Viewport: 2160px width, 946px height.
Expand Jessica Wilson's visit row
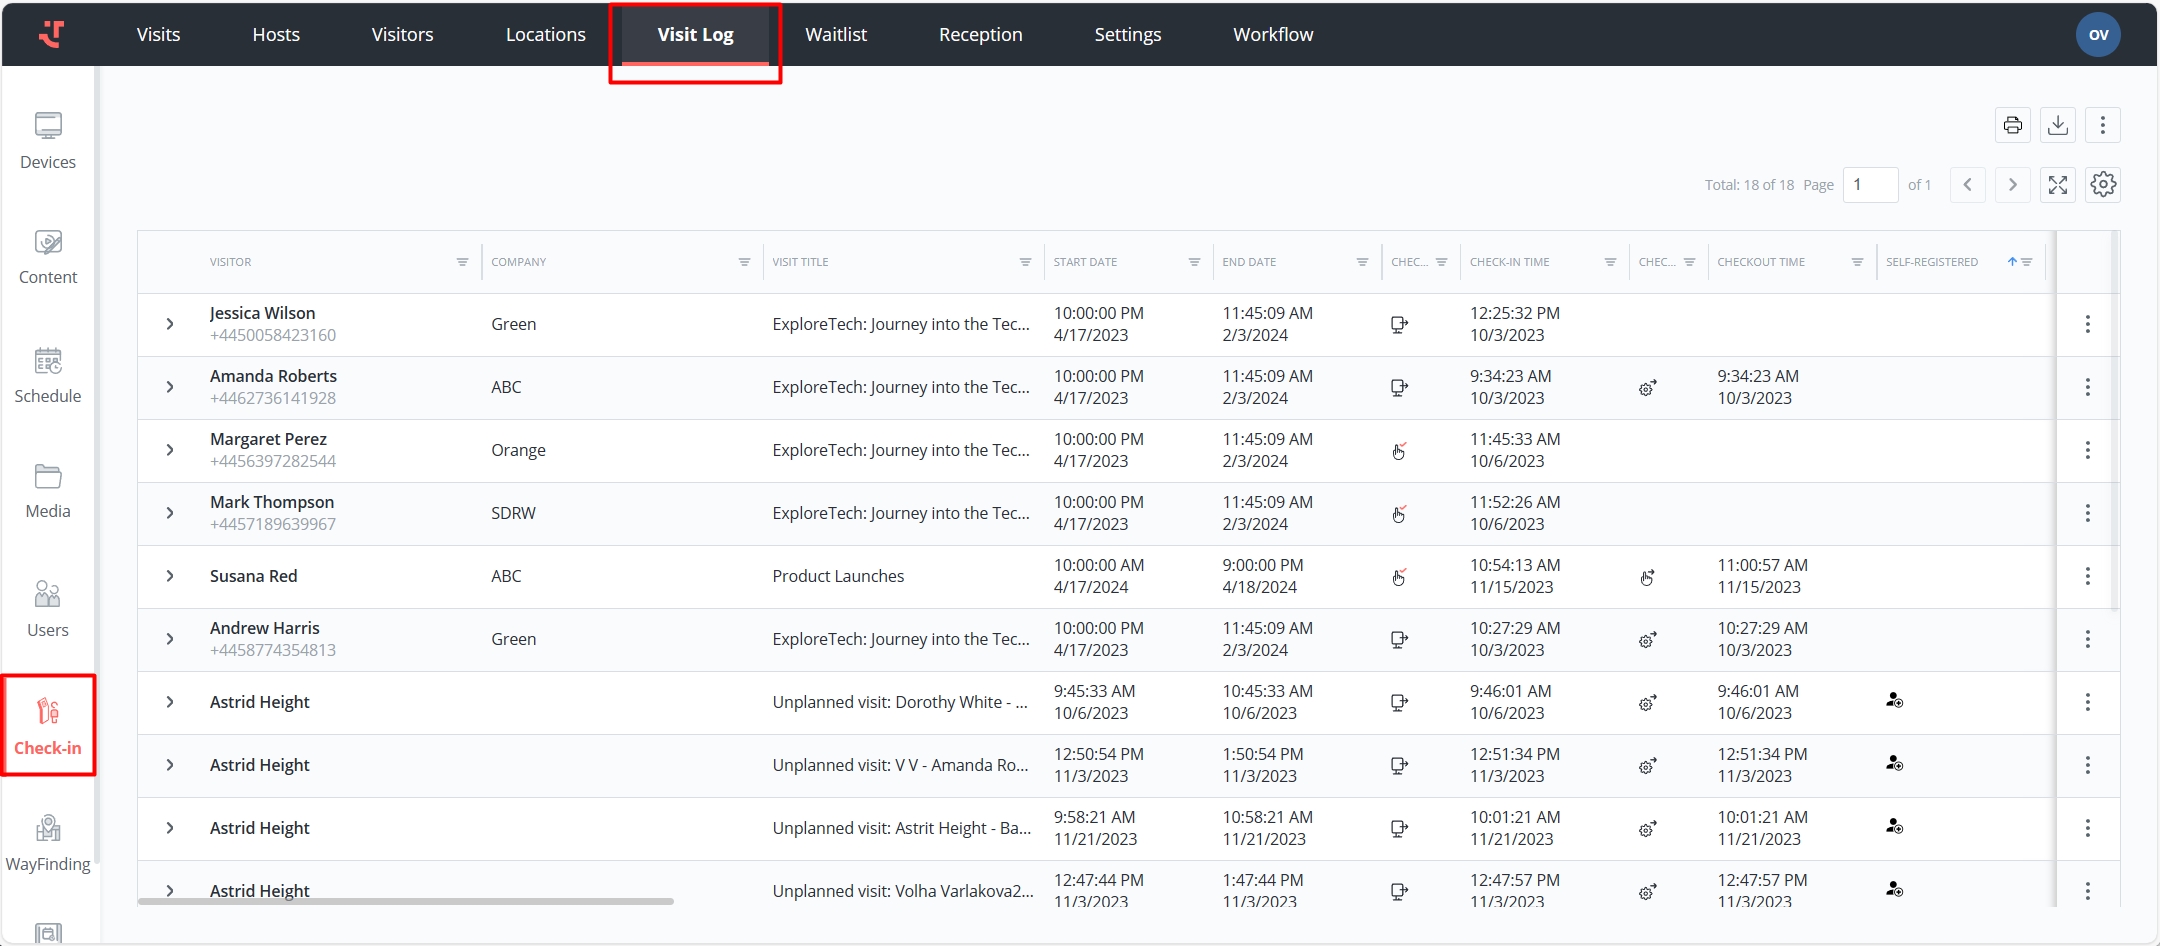pyautogui.click(x=170, y=324)
